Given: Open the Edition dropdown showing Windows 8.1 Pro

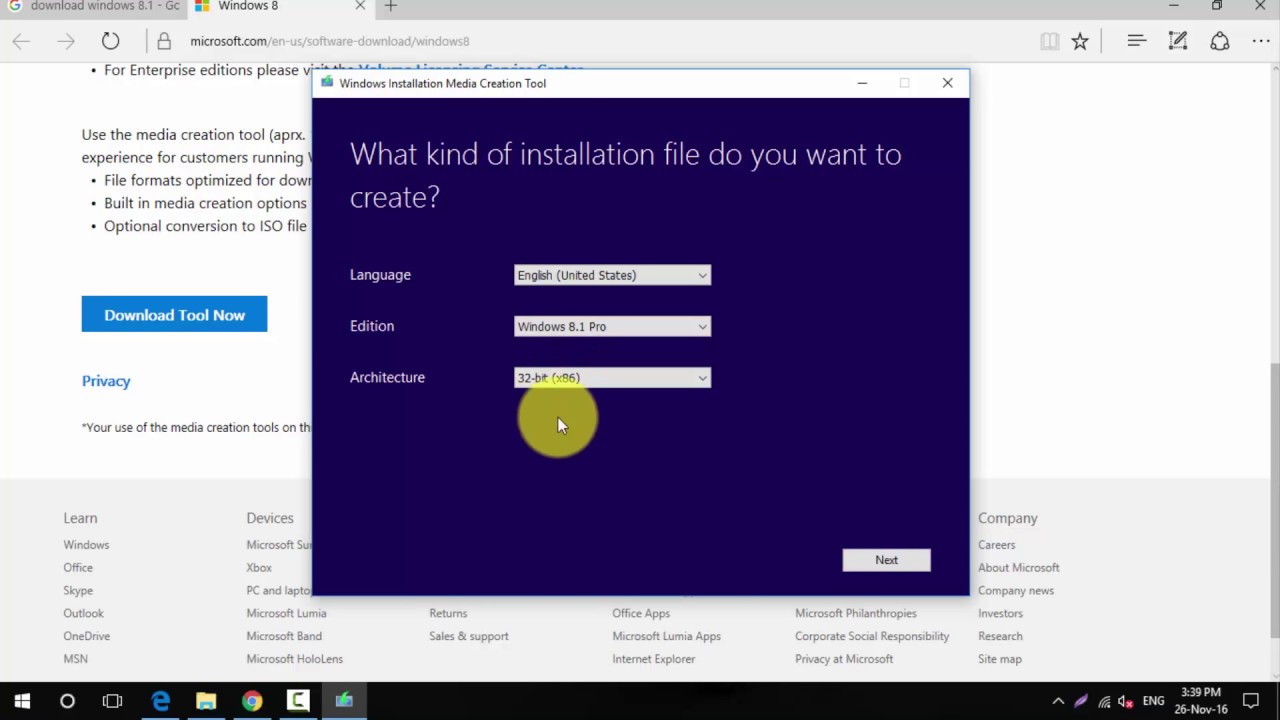Looking at the screenshot, I should click(612, 326).
